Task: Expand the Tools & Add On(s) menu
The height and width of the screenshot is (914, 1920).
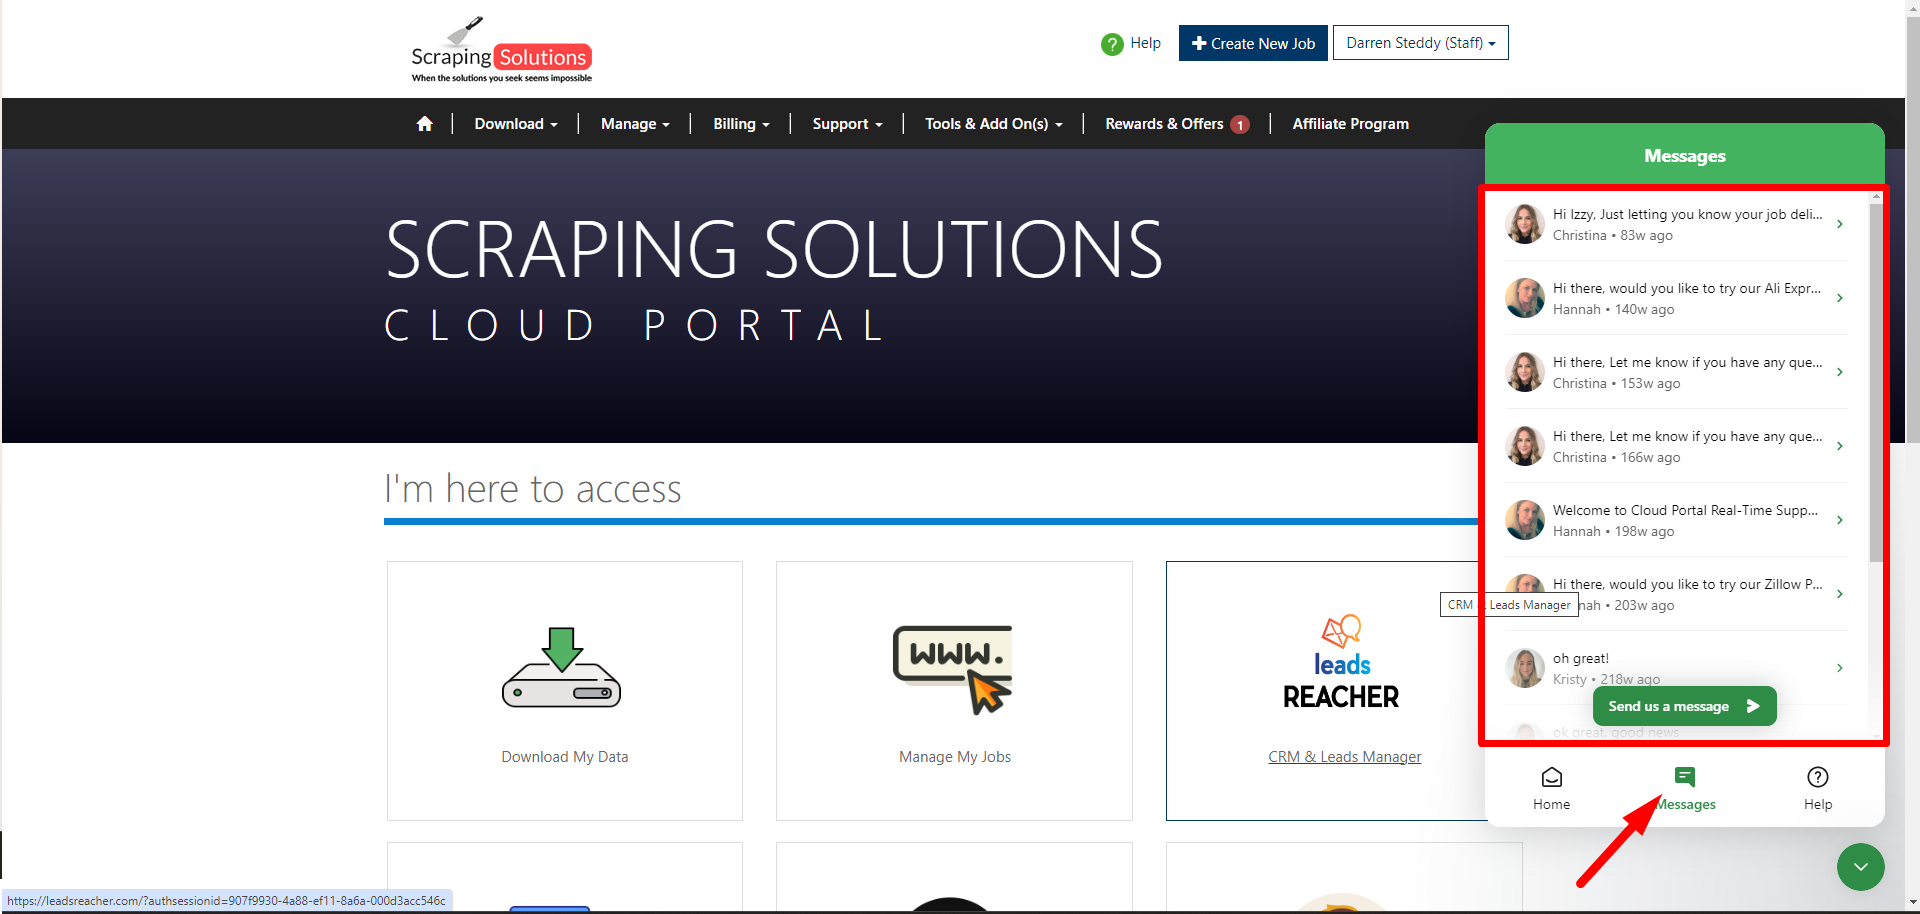Action: click(x=994, y=124)
